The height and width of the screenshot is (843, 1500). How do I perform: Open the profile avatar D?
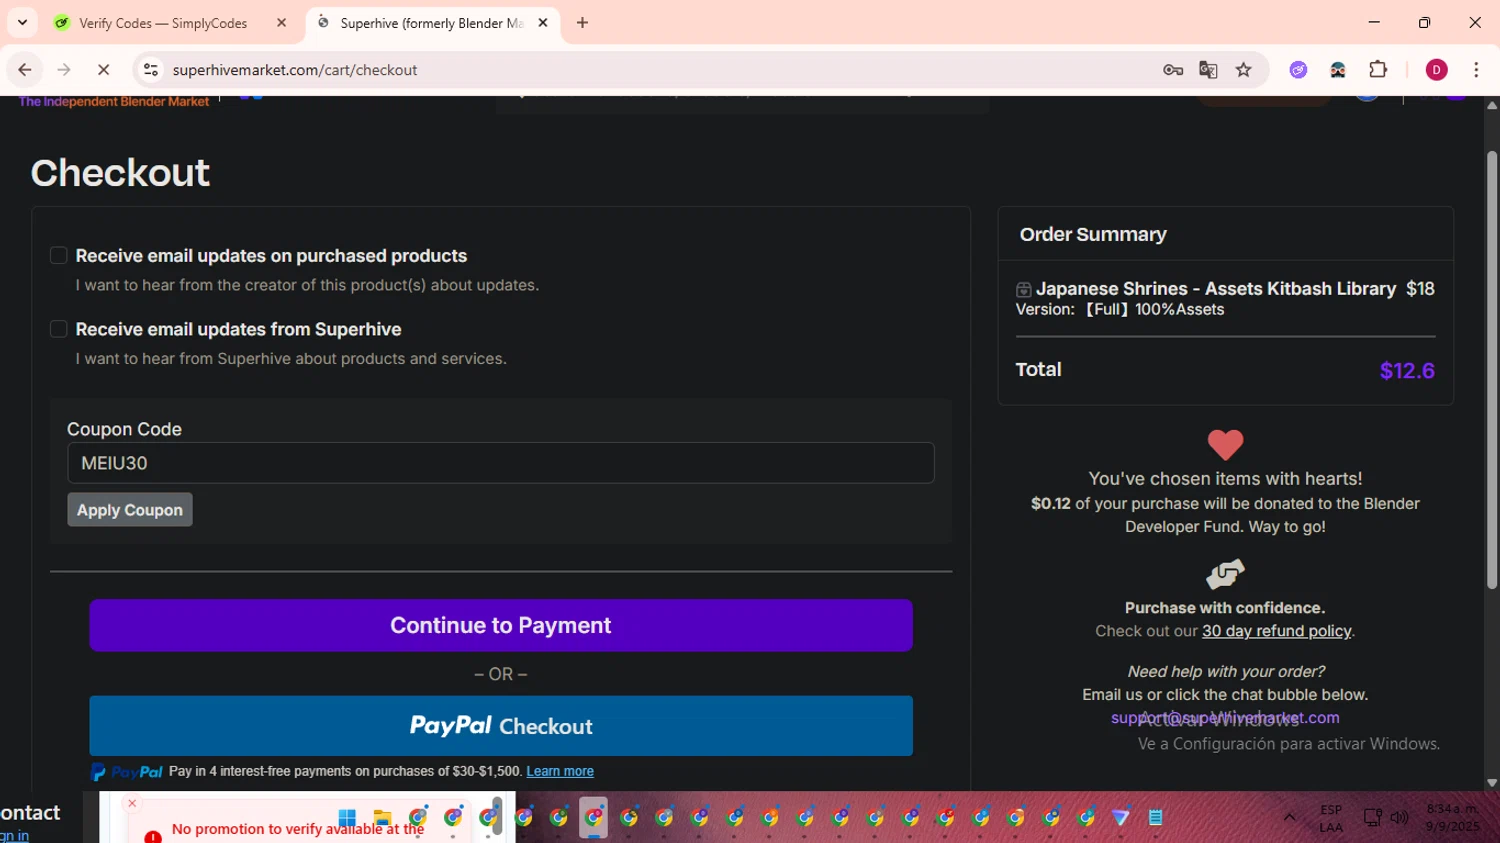tap(1436, 70)
